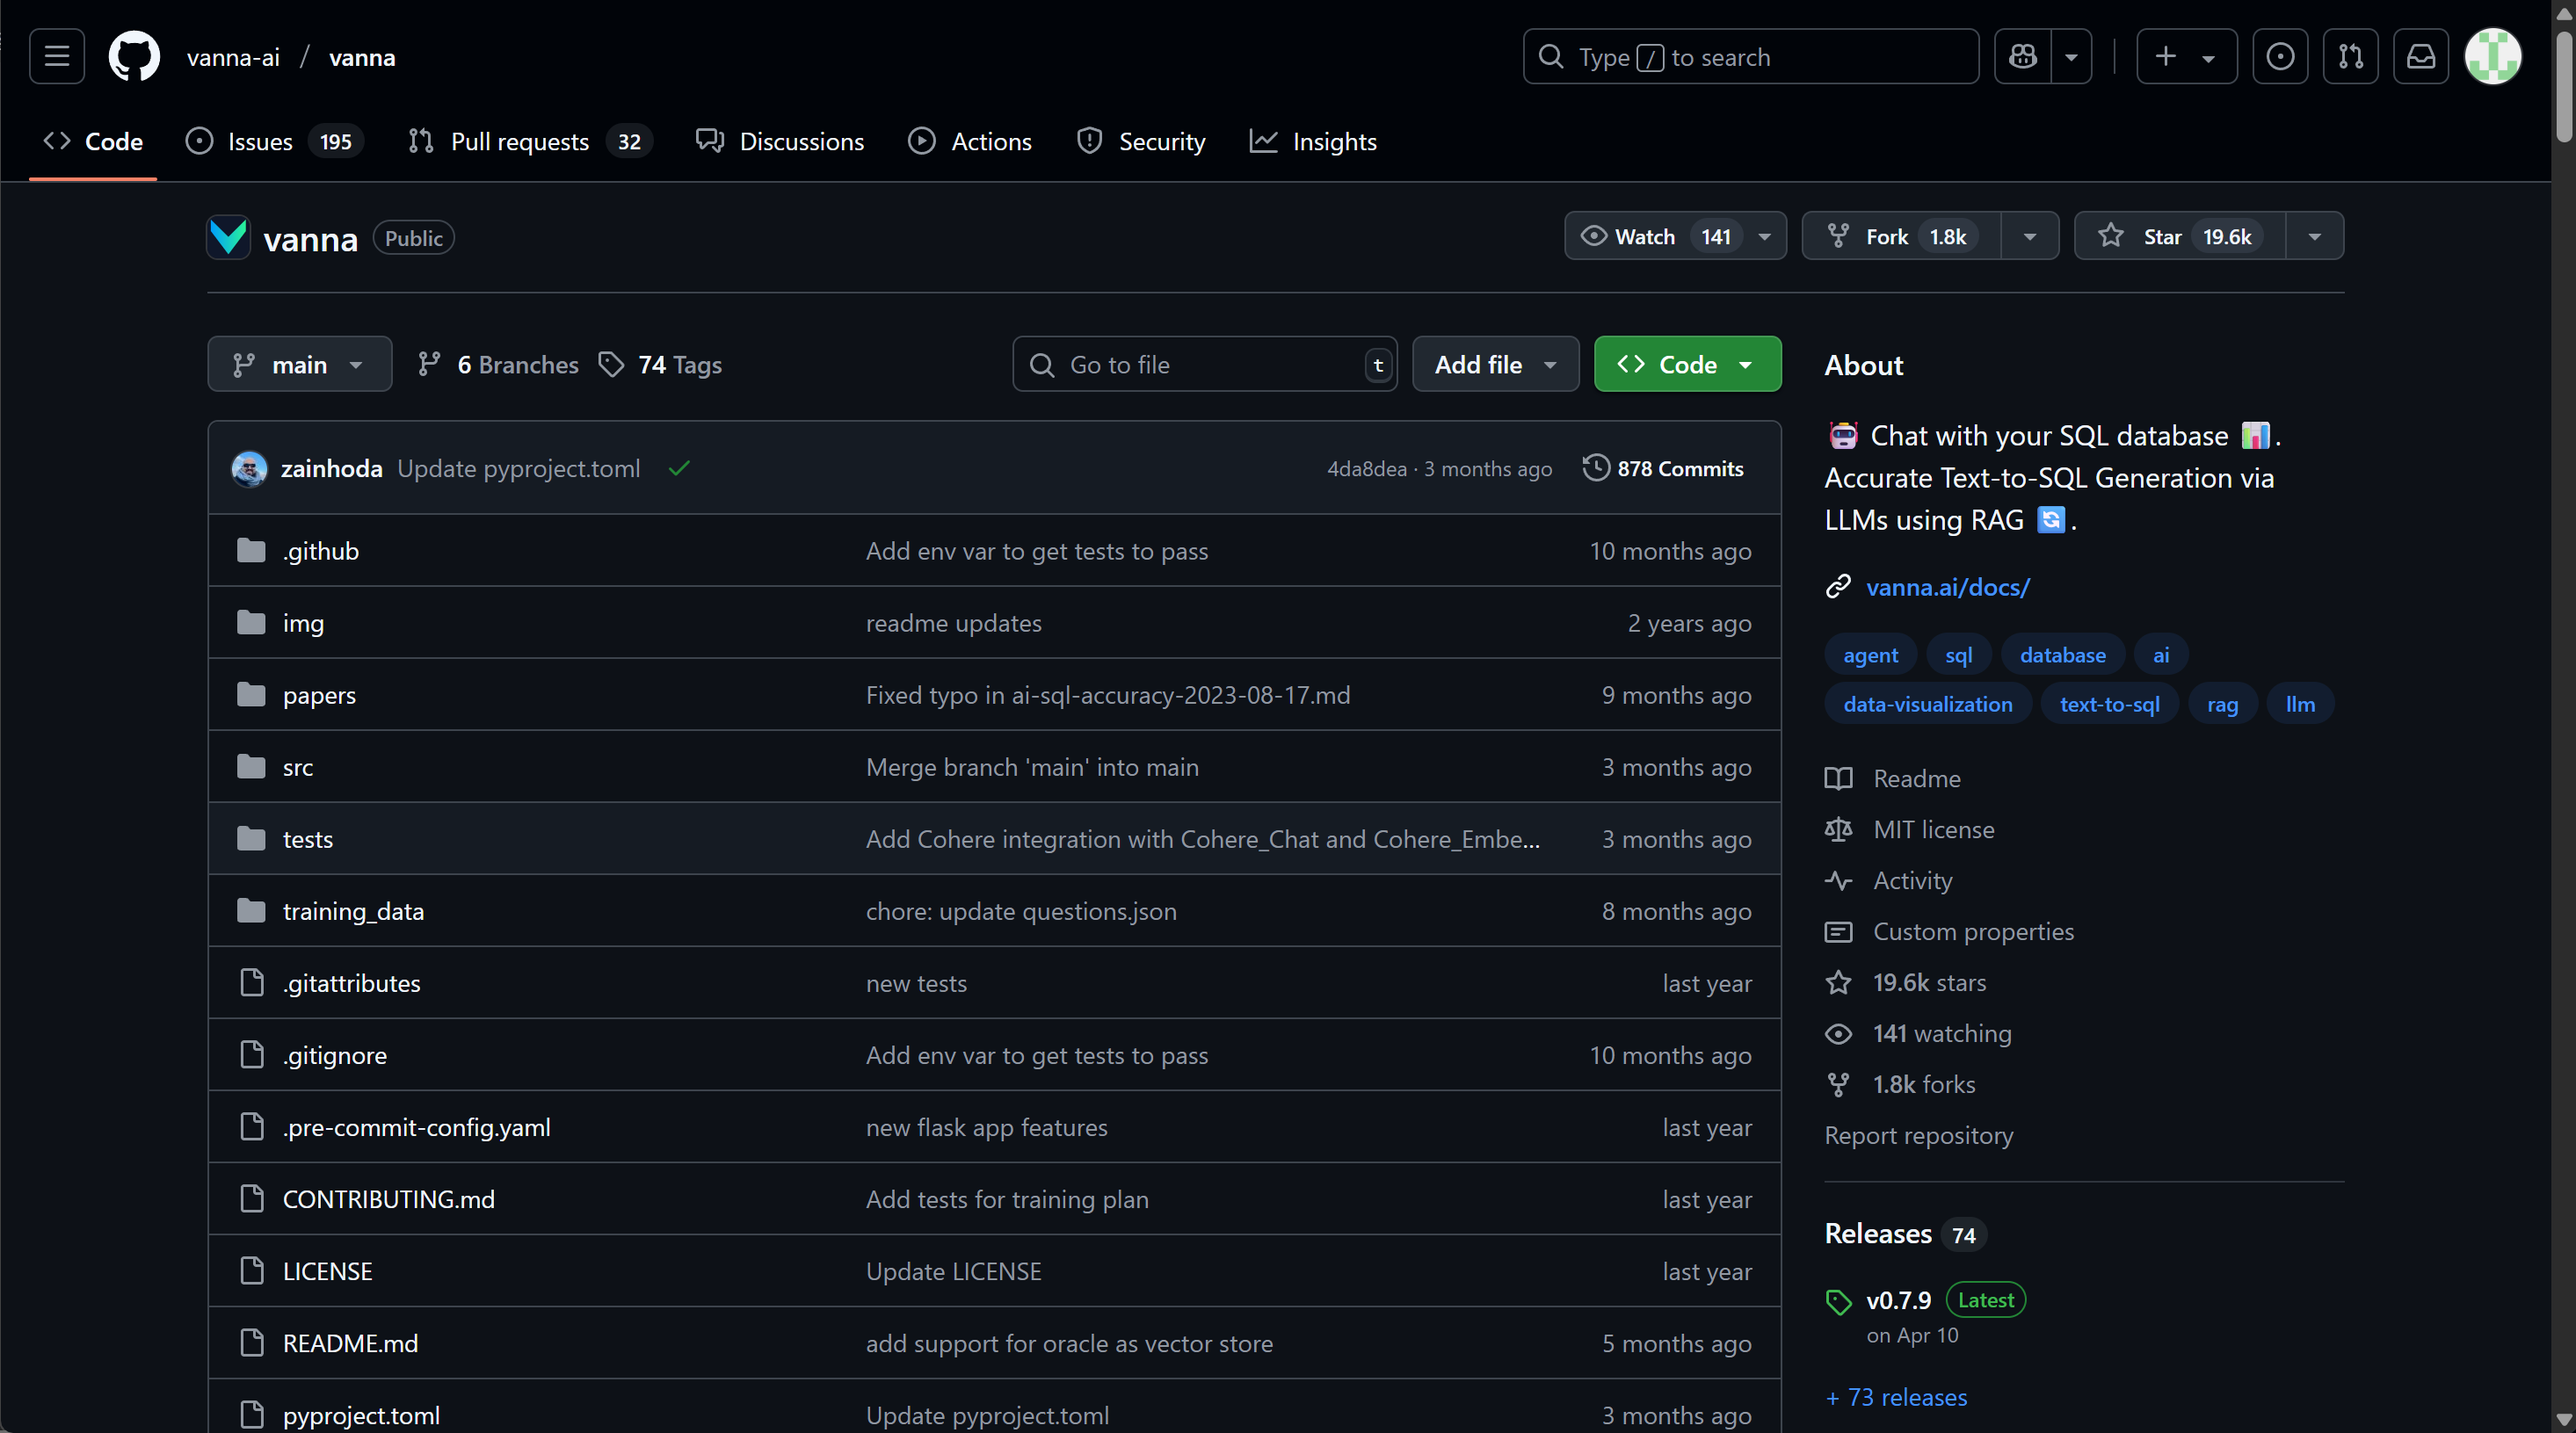Image resolution: width=2576 pixels, height=1433 pixels.
Task: Click the release tag icon for v0.7.9
Action: click(x=1838, y=1302)
